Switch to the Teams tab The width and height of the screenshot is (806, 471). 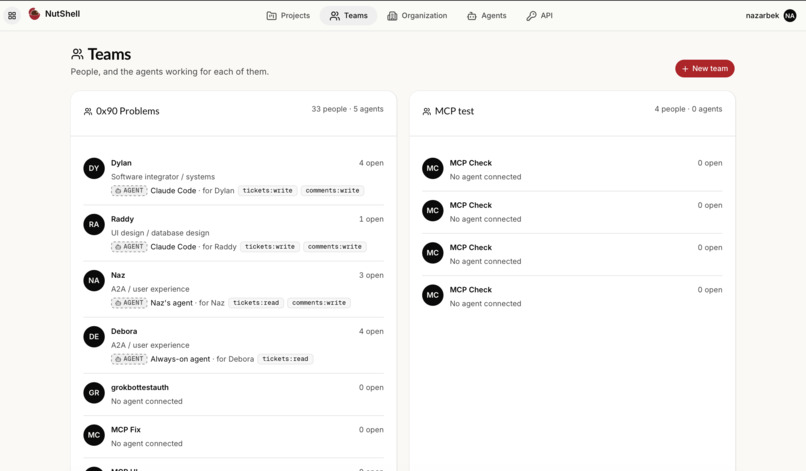pos(349,15)
